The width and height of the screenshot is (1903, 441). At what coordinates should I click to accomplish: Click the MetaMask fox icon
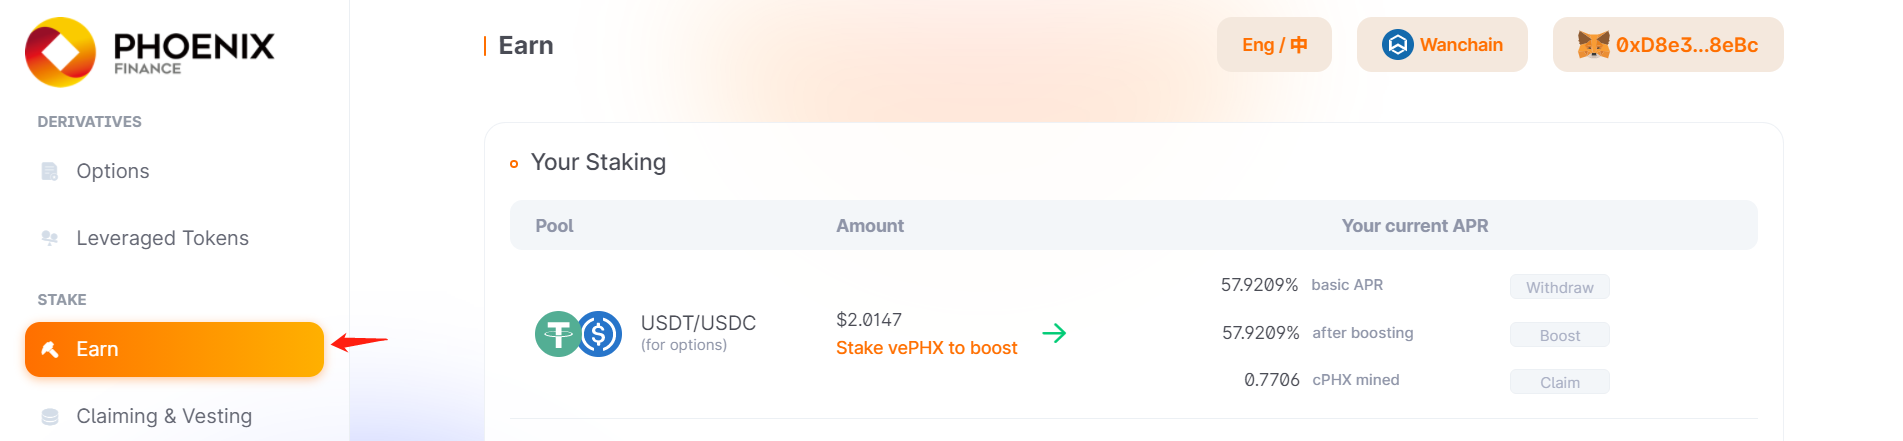click(1593, 45)
